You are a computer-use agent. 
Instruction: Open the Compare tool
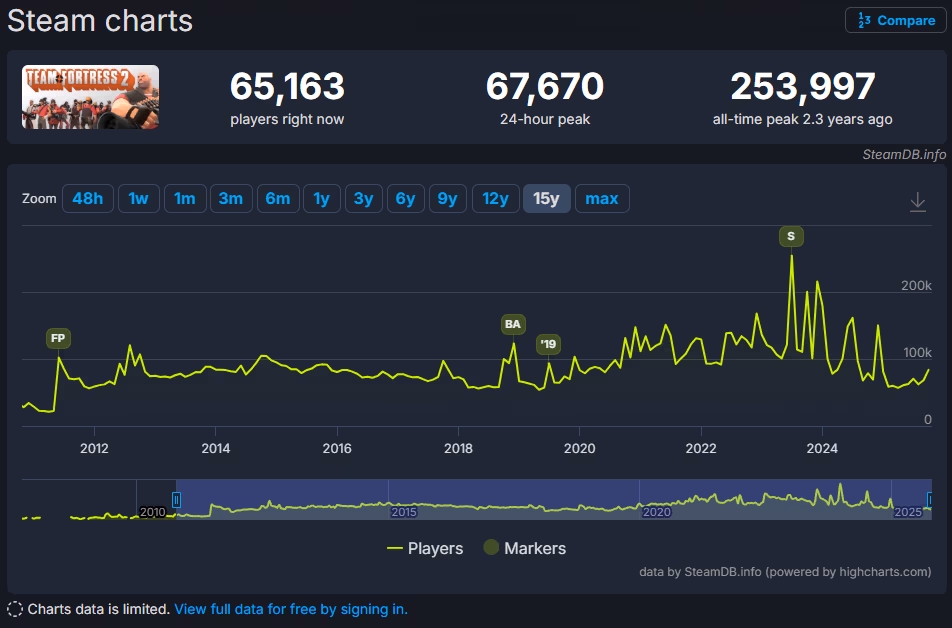tap(896, 21)
